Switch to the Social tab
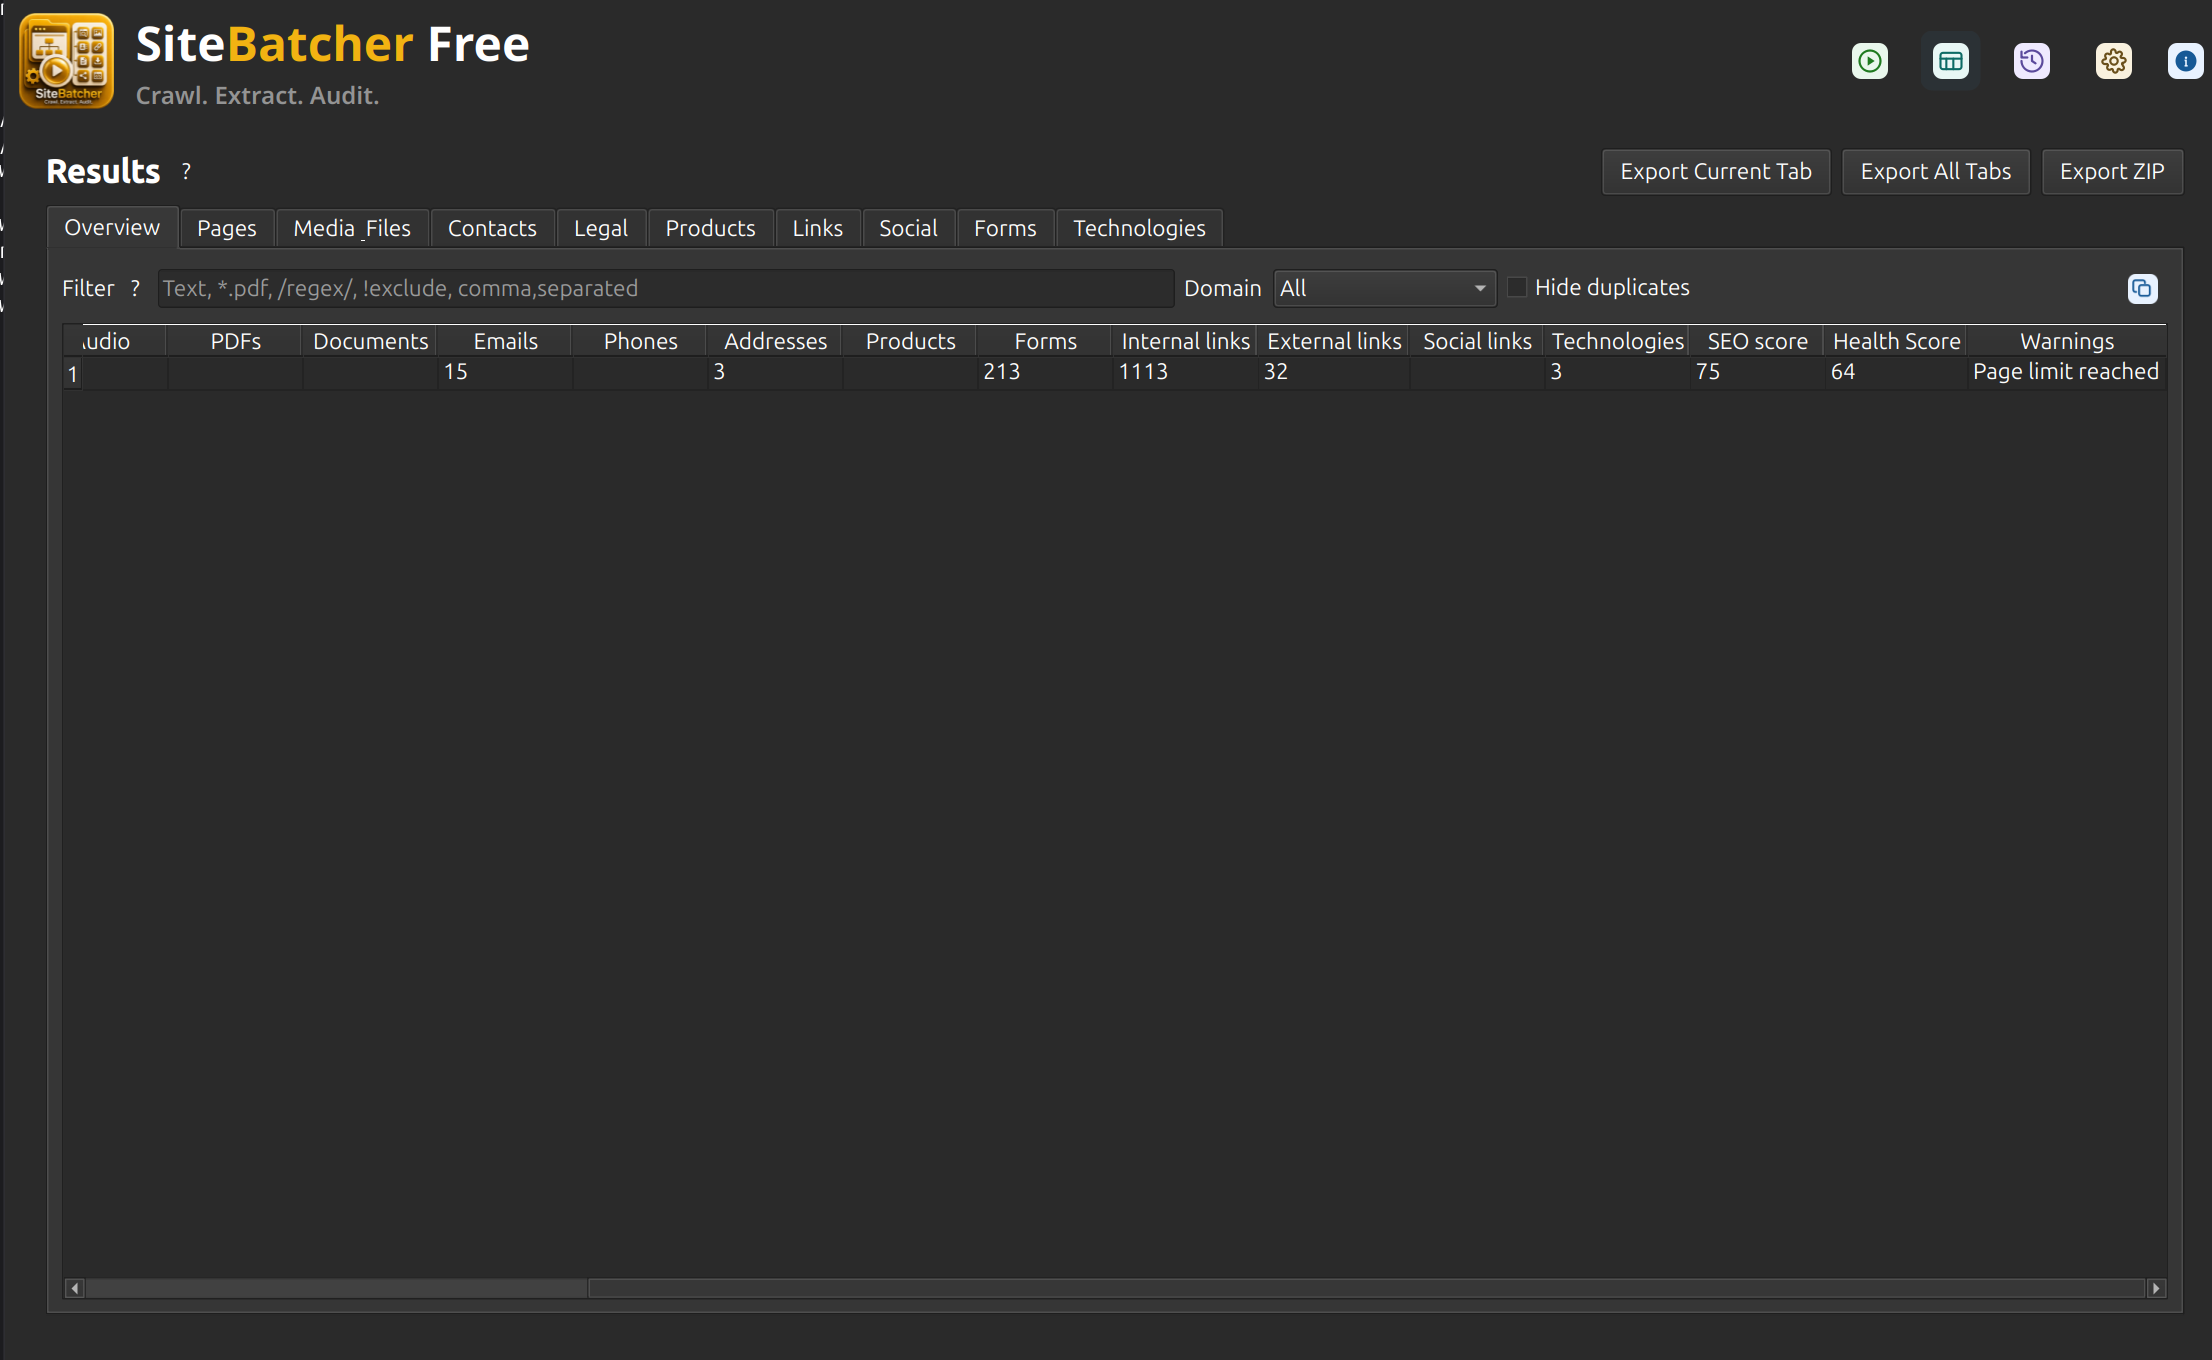Viewport: 2212px width, 1360px height. point(908,228)
